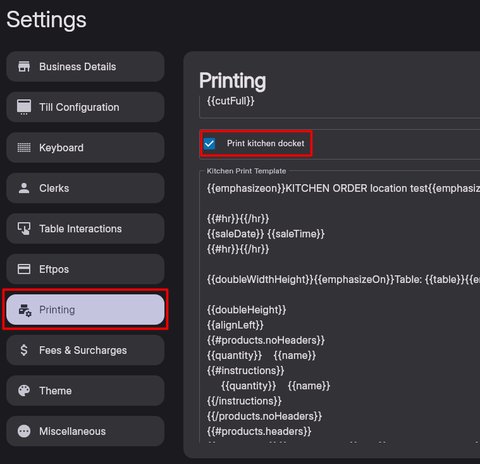This screenshot has width=480, height=464.
Task: Click the Business Details storefront icon
Action: [x=24, y=67]
